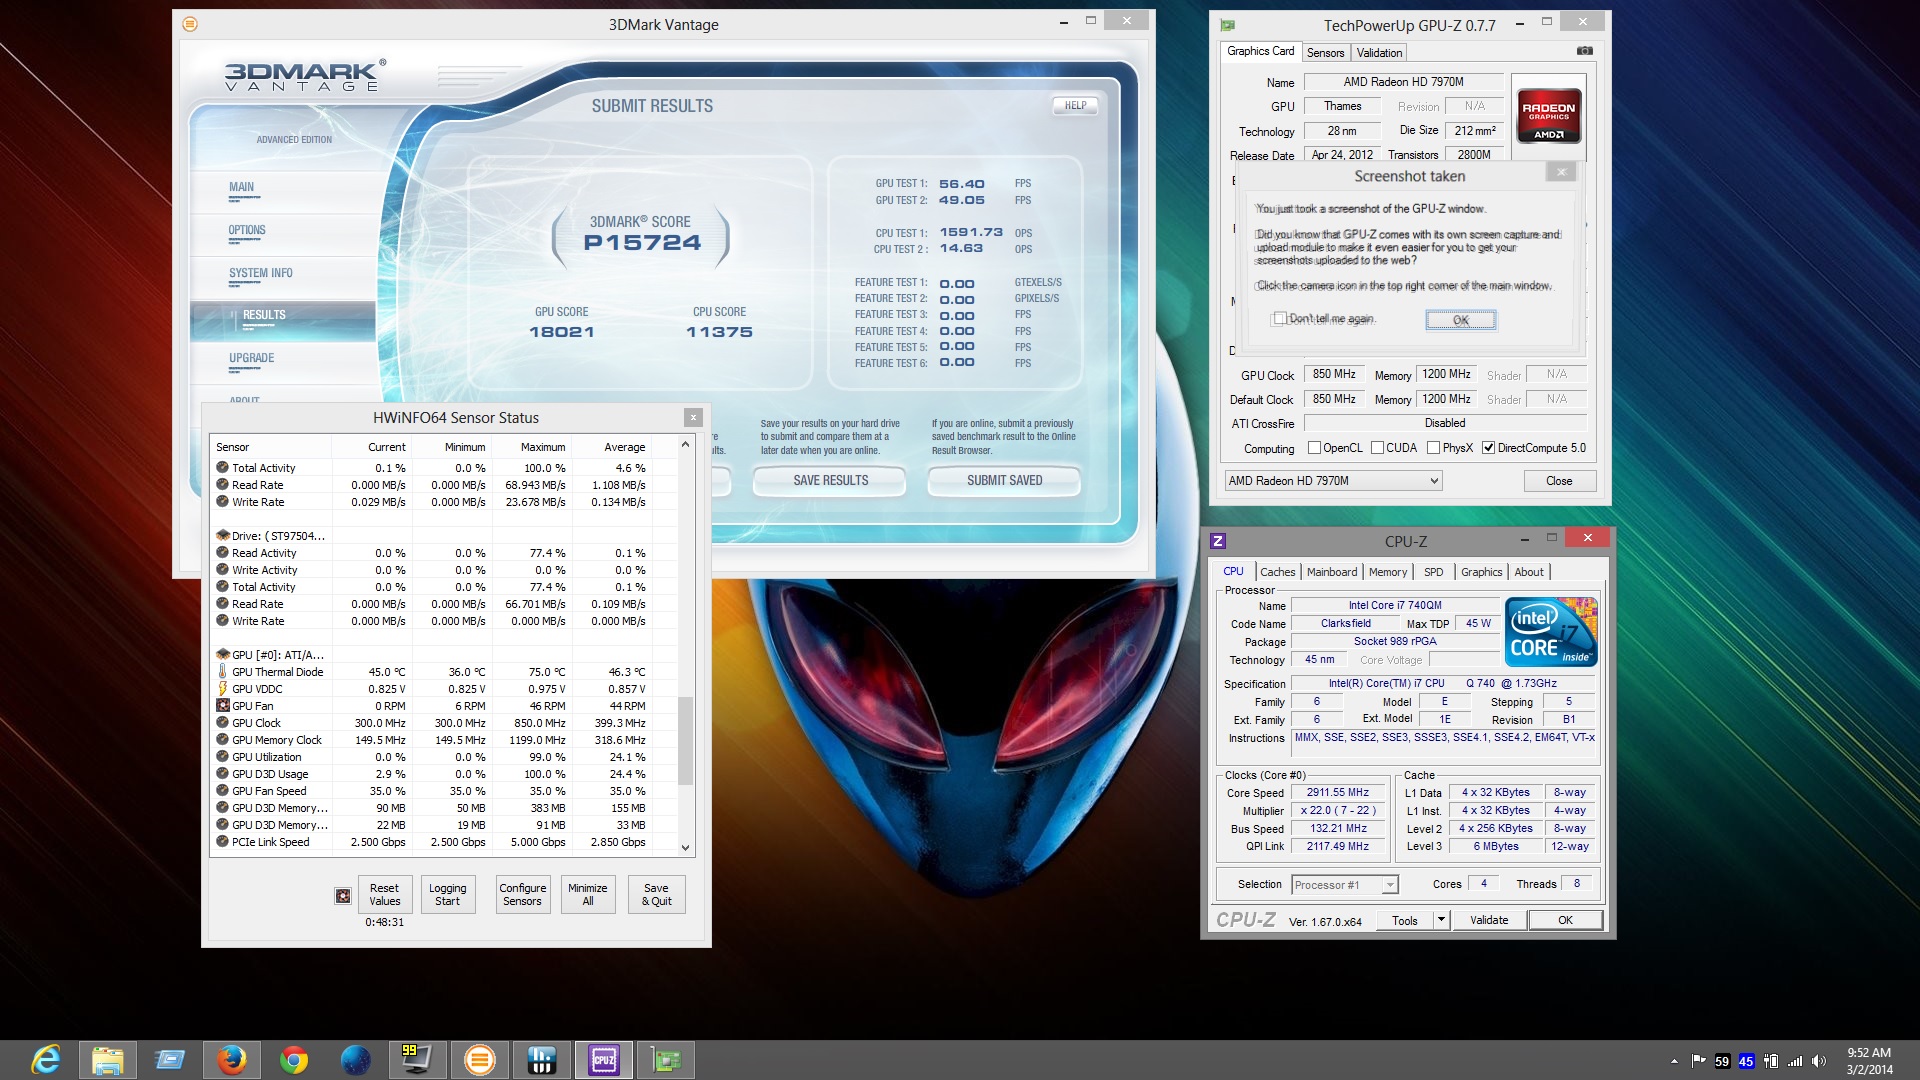1920x1080 pixels.
Task: Open the CPU-Z SPD tab
Action: (1433, 572)
